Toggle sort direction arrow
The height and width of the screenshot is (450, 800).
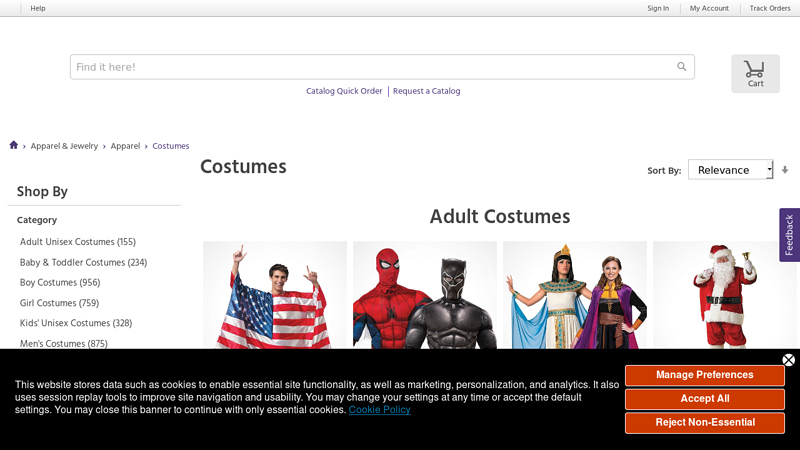tap(785, 170)
